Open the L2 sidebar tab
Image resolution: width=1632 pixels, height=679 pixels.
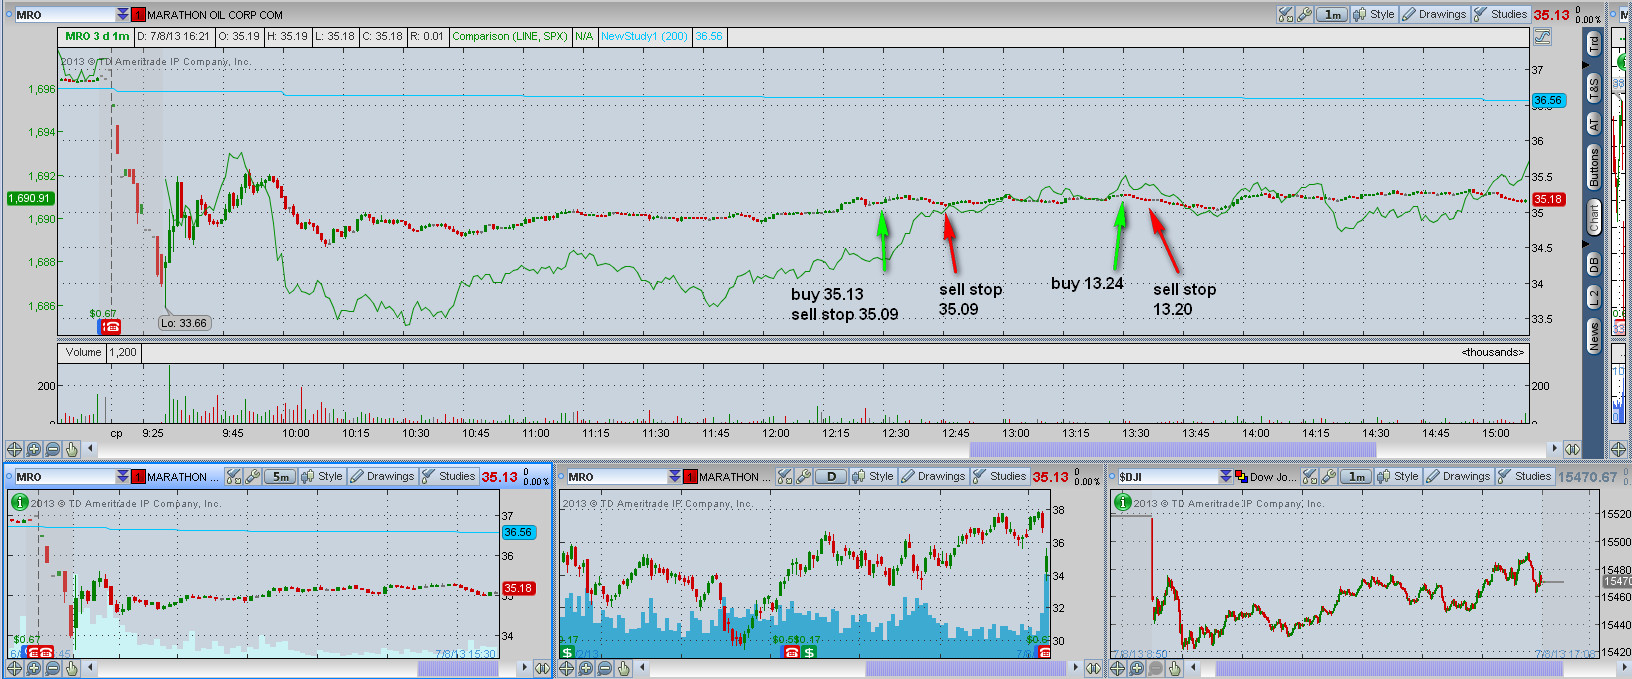point(1594,296)
